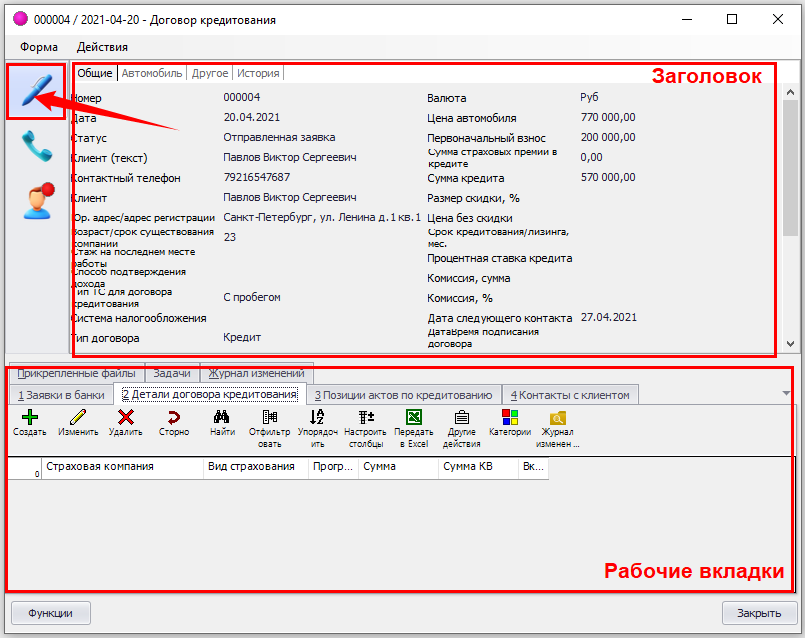Export via the Передать в Excel icon
The image size is (805, 638).
coord(413,417)
